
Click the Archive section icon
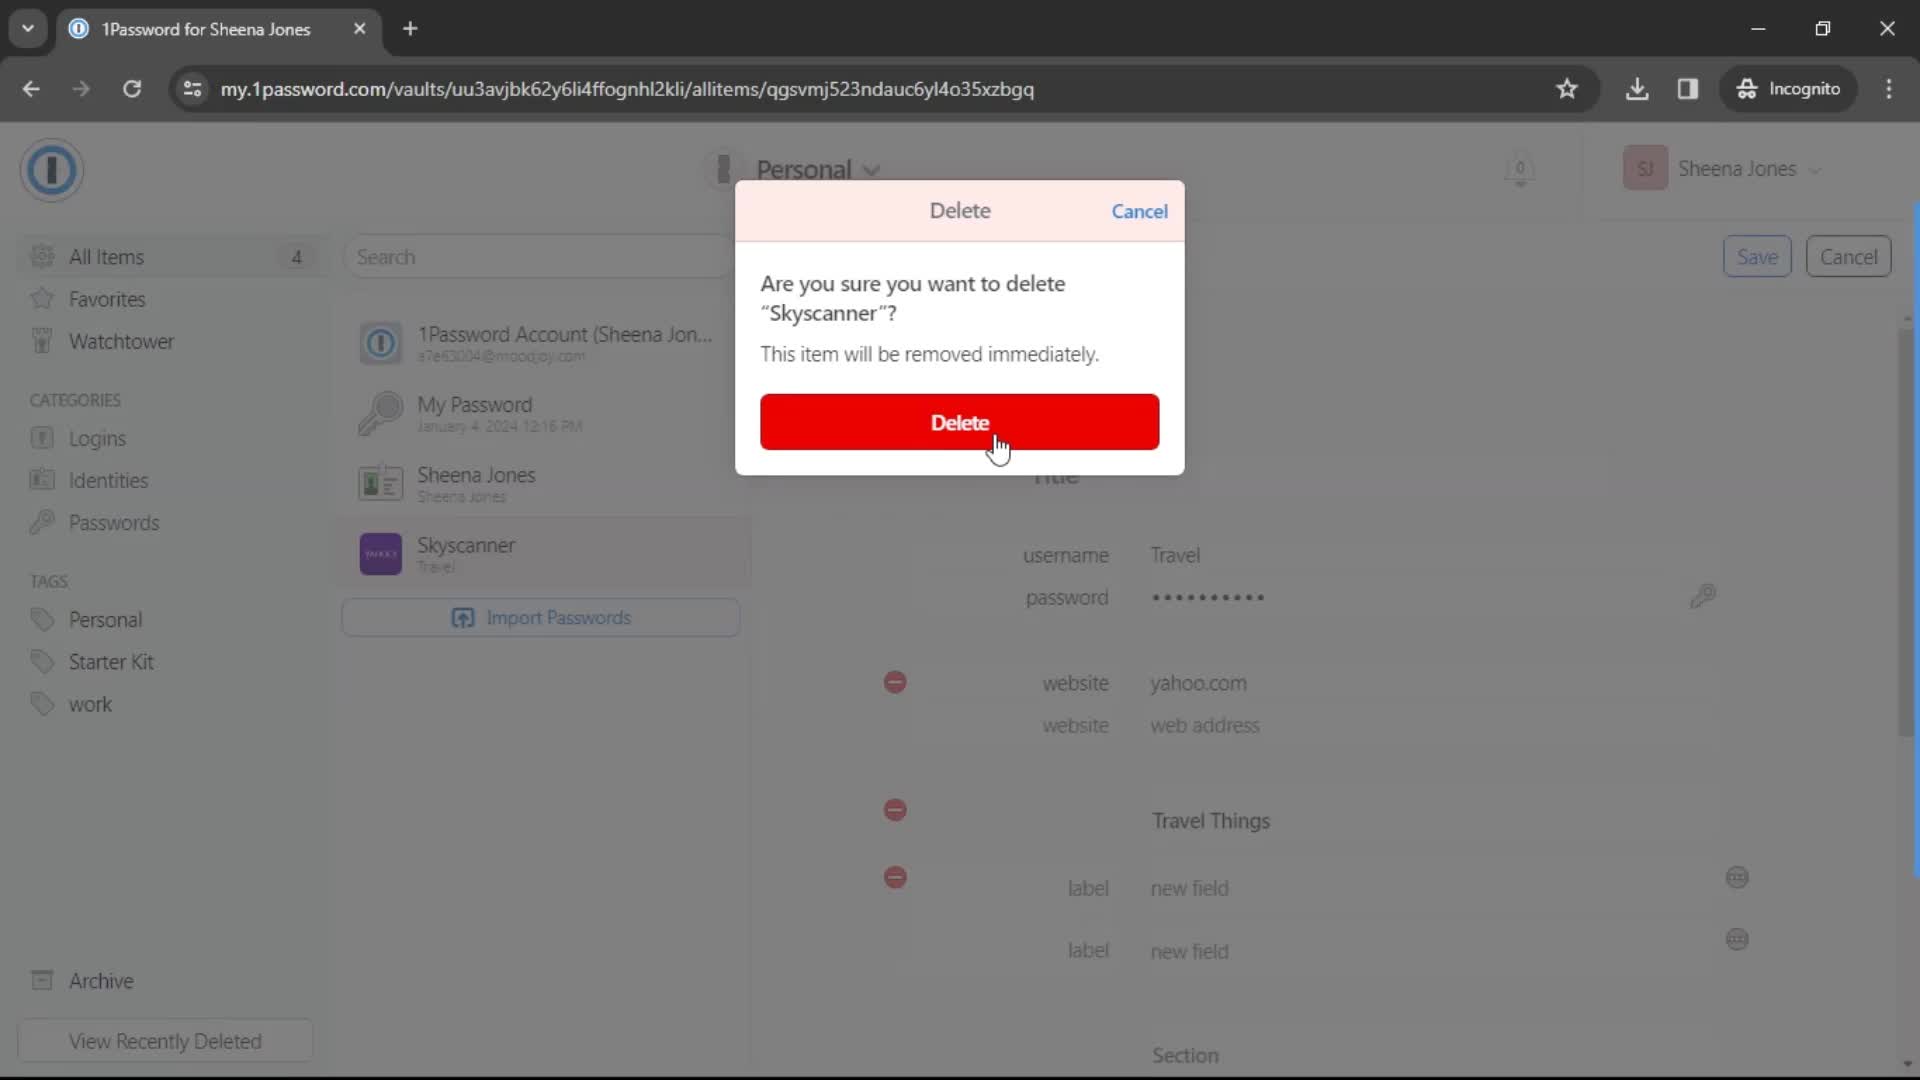pyautogui.click(x=42, y=981)
